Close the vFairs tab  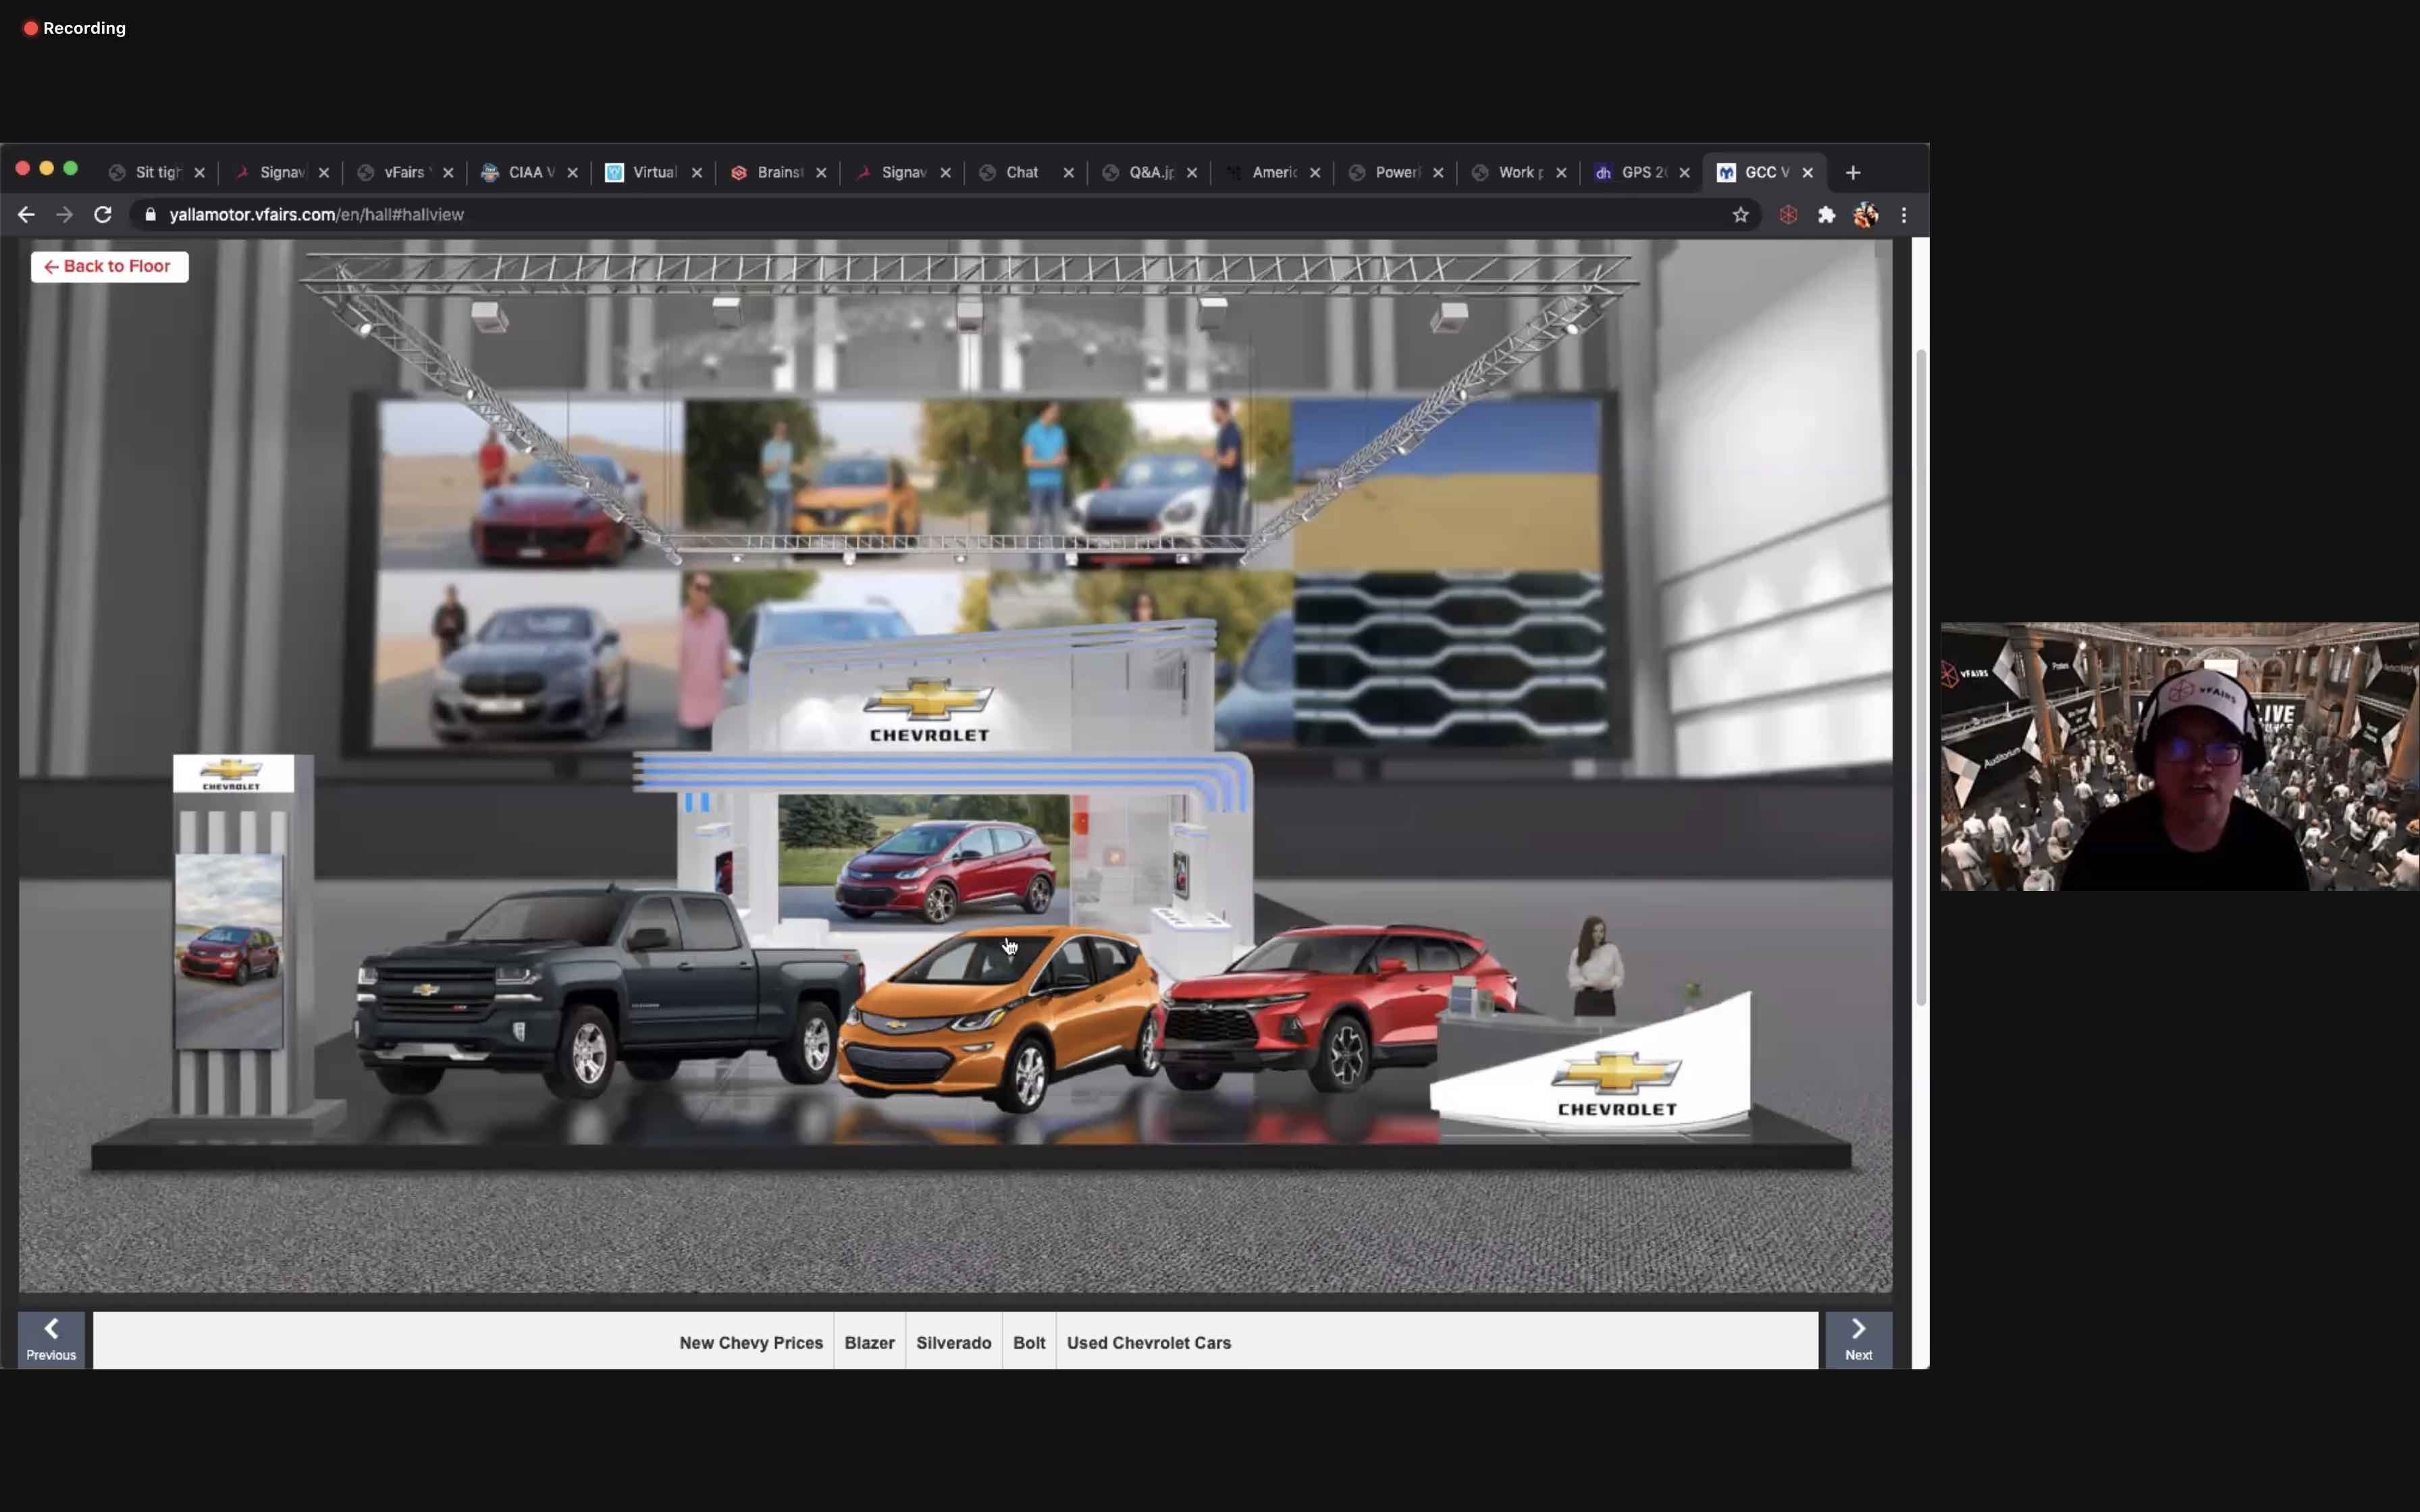(x=448, y=173)
